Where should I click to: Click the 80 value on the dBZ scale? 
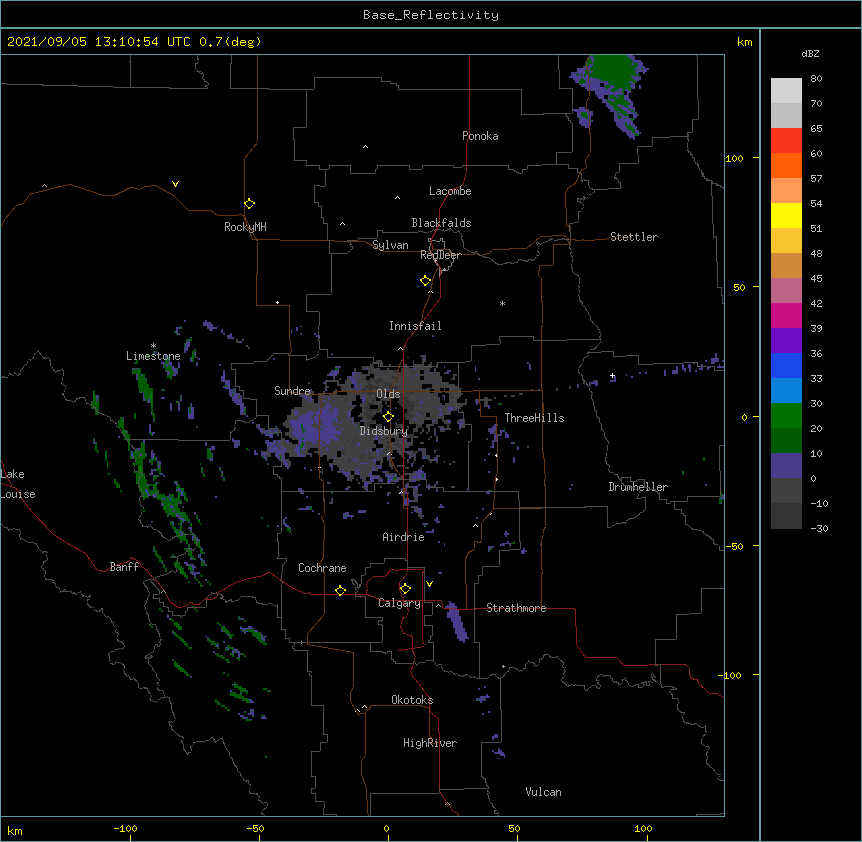(816, 79)
